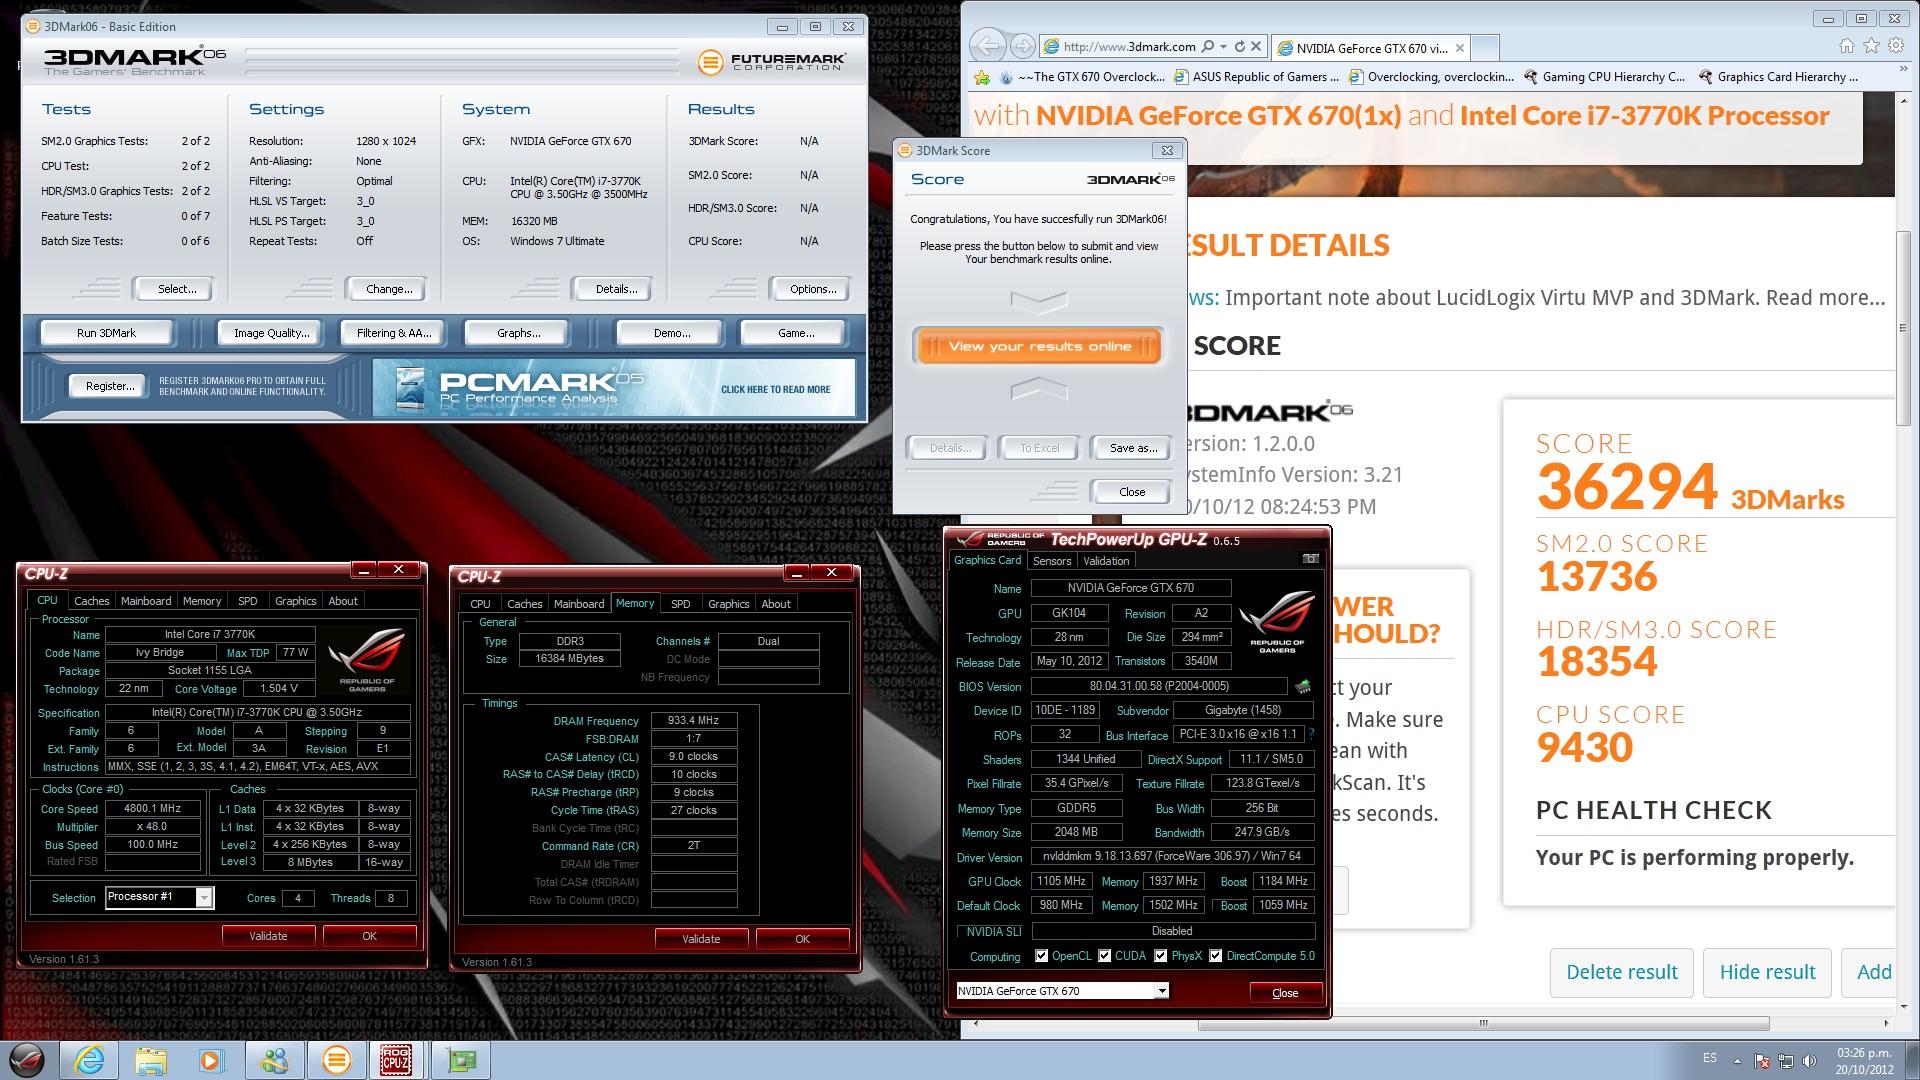Click the ES language indicator in taskbar
Image resolution: width=1920 pixels, height=1080 pixels.
(x=1709, y=1058)
